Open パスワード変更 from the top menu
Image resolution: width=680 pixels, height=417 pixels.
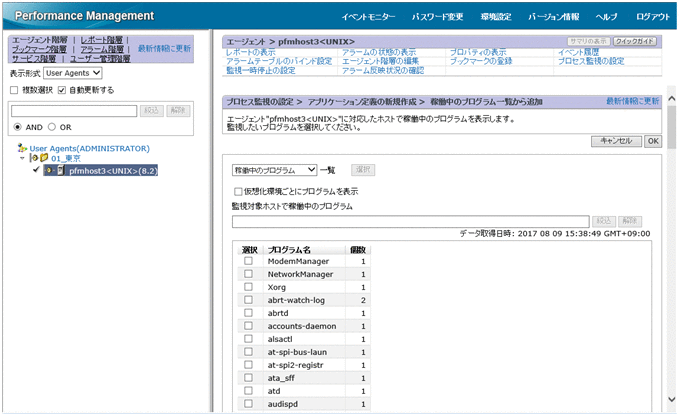pos(438,17)
